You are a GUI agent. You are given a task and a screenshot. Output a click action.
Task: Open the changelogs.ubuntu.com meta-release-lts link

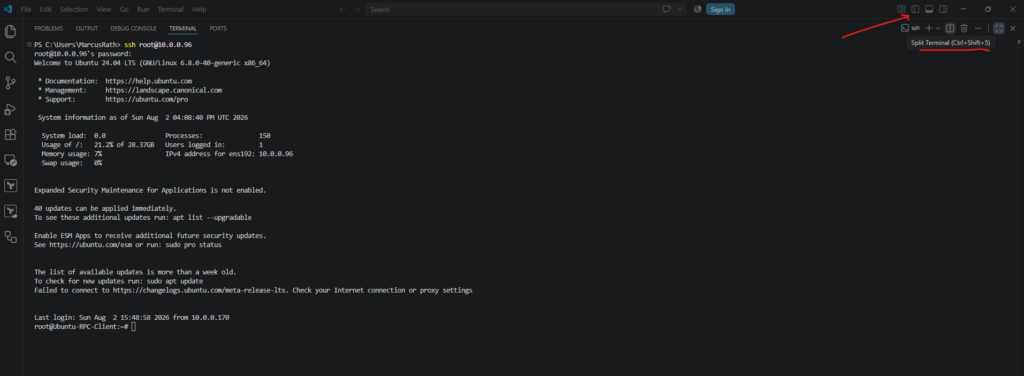(200, 290)
